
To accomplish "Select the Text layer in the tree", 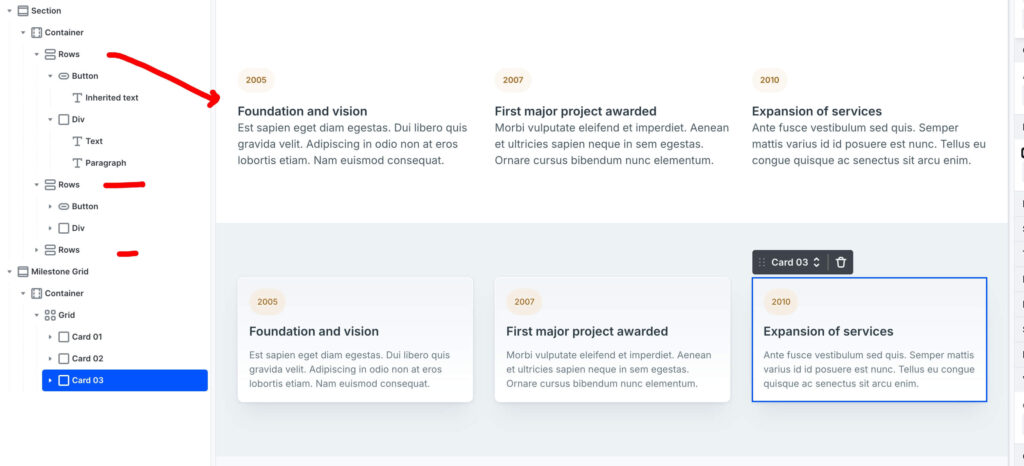I will pyautogui.click(x=94, y=141).
